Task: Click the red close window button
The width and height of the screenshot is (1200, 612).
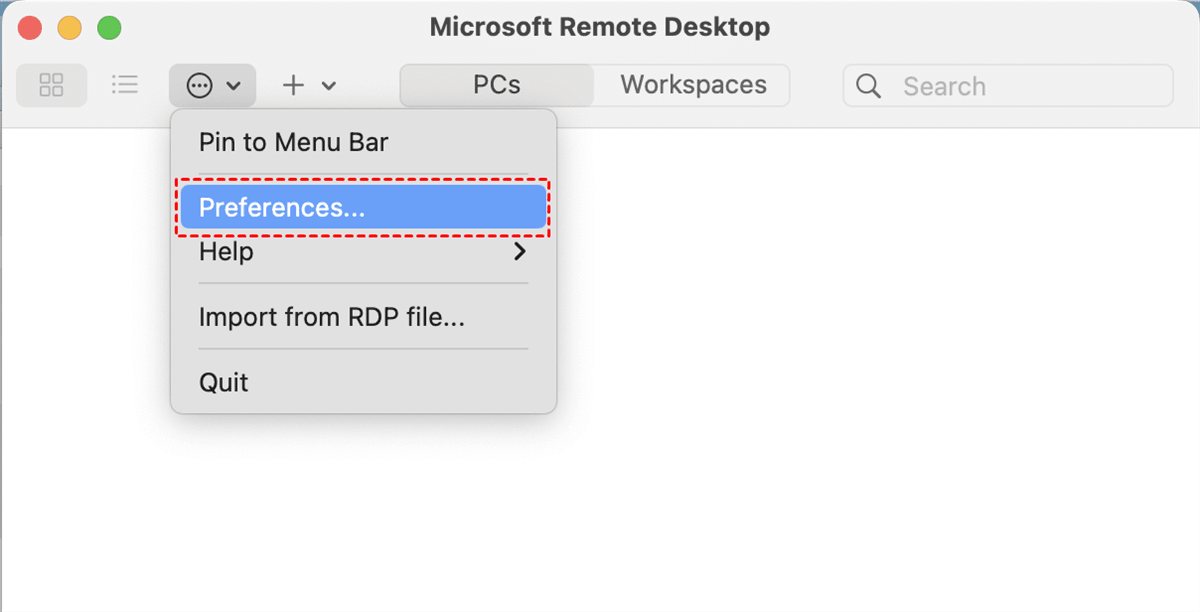Action: [30, 28]
